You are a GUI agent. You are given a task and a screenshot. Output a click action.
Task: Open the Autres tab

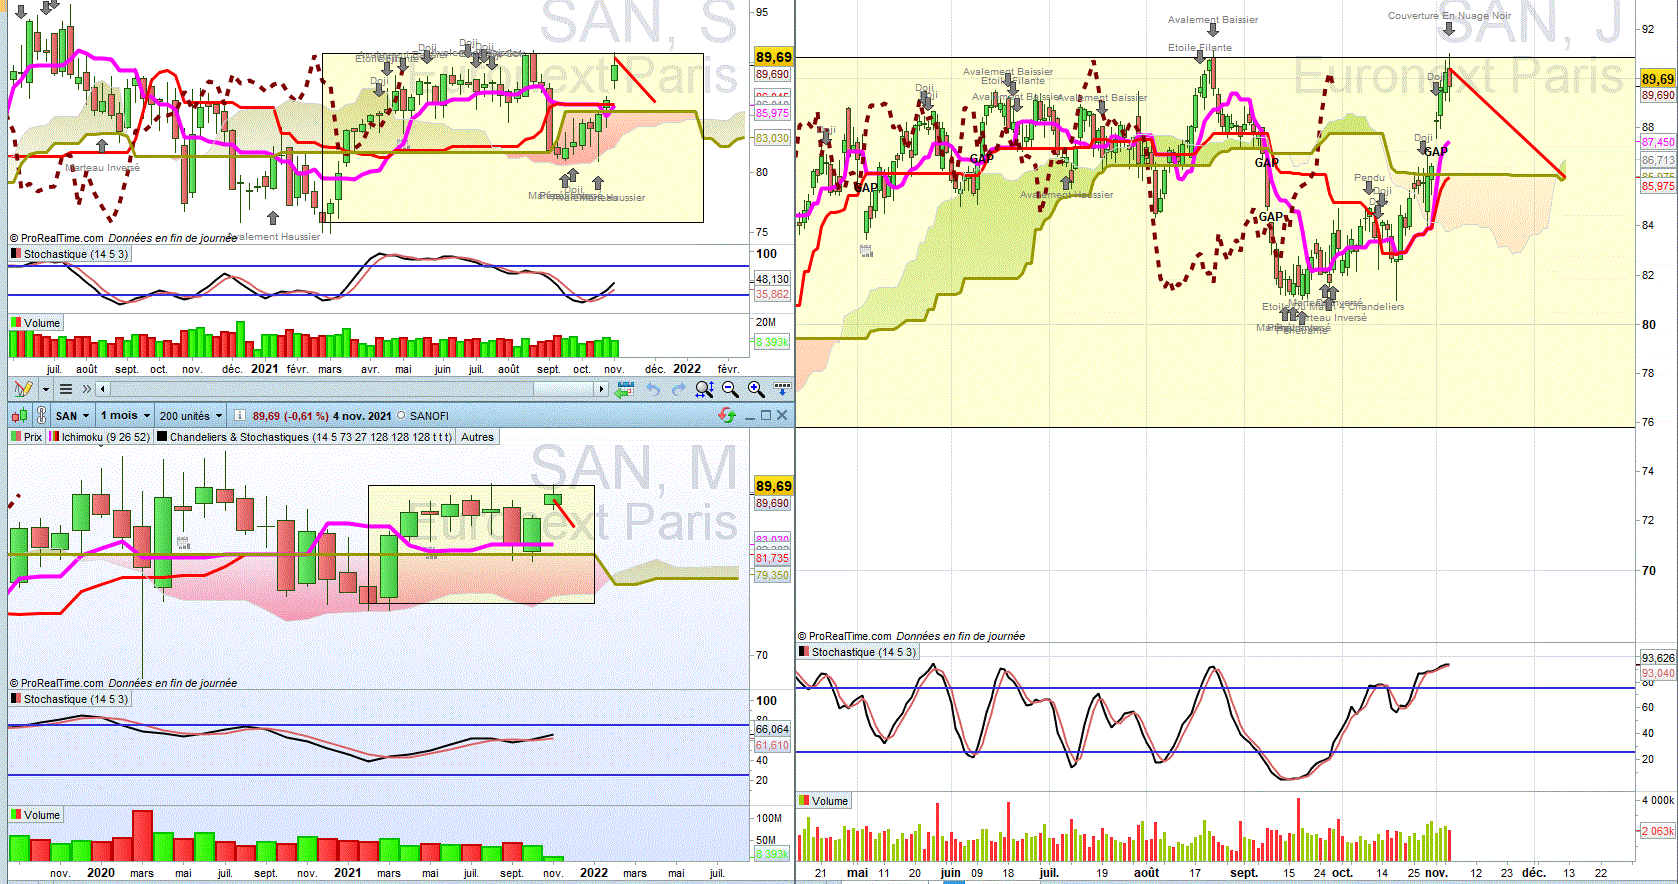(477, 437)
